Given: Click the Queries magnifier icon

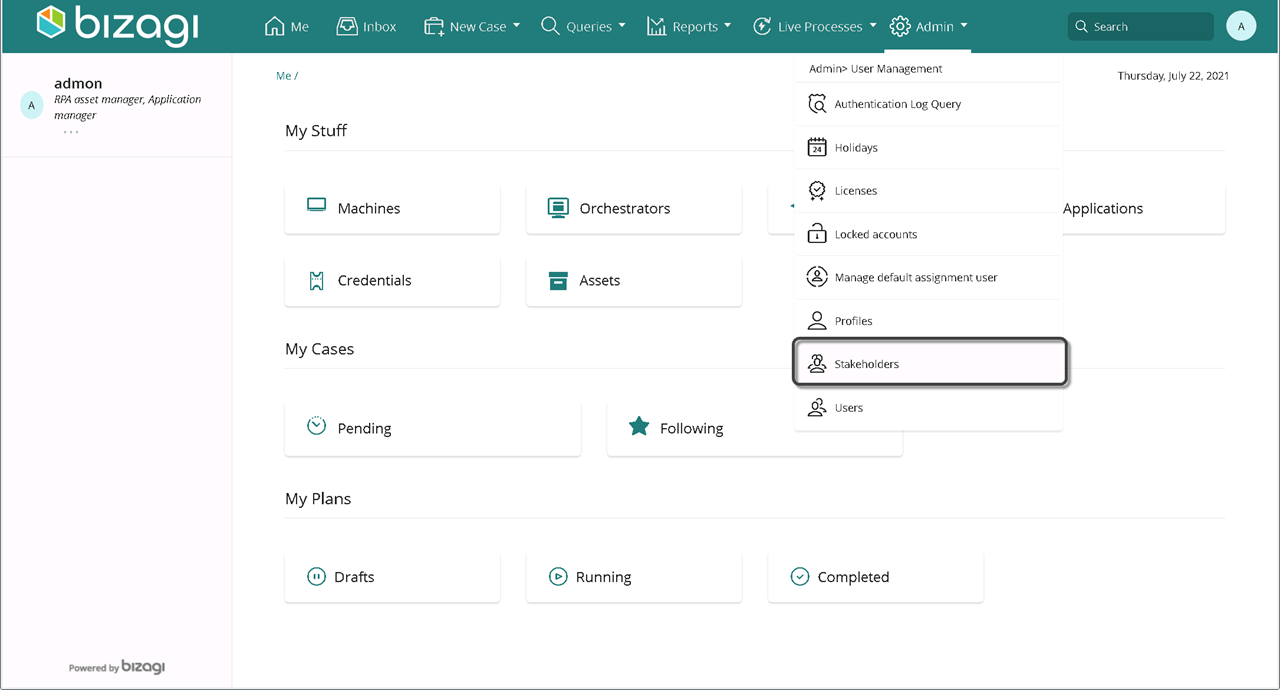Looking at the screenshot, I should [550, 26].
